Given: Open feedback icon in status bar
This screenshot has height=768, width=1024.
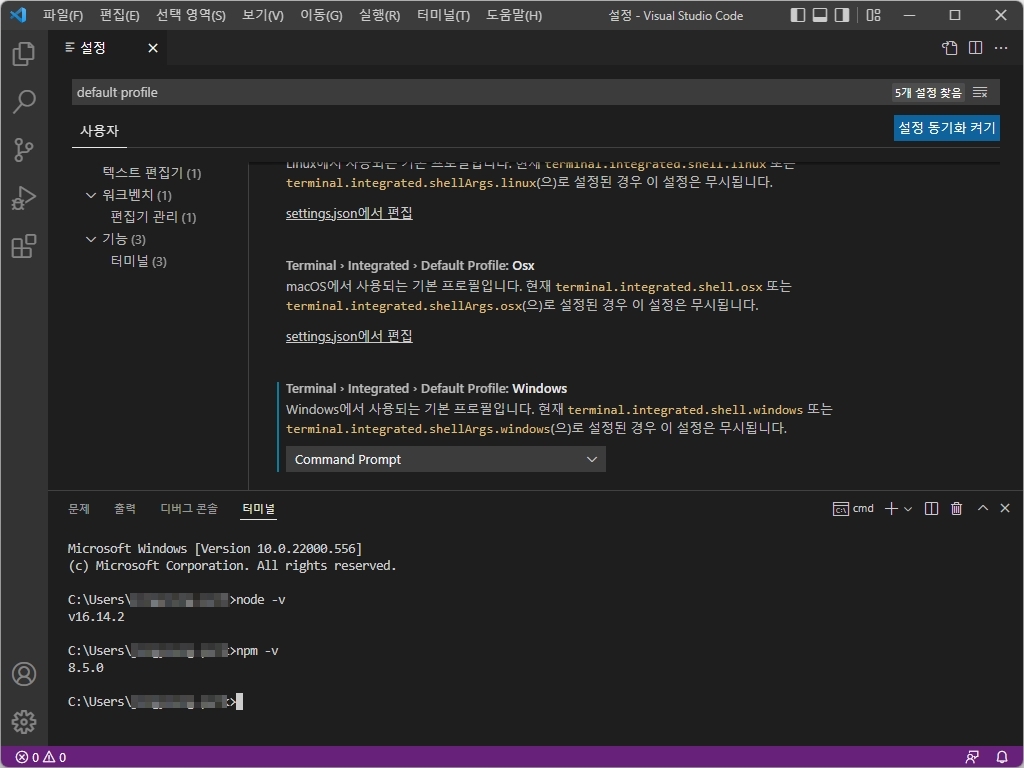Looking at the screenshot, I should point(972,758).
